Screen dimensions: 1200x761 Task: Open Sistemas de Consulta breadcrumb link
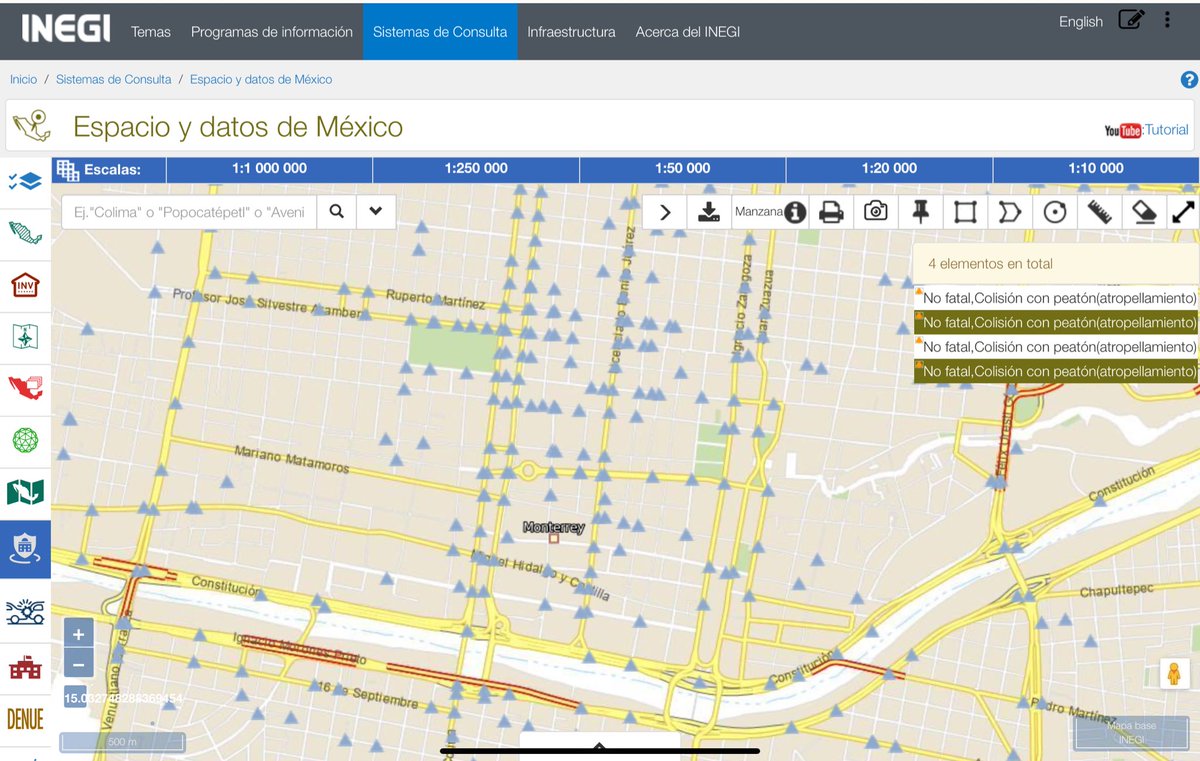[113, 79]
